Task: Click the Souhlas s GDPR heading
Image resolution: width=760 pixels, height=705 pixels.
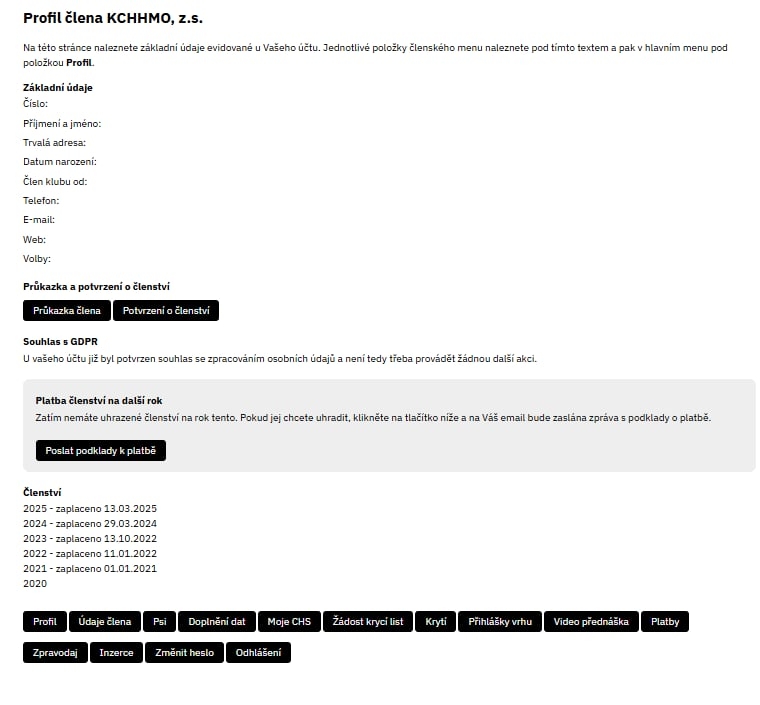Action: coord(60,342)
